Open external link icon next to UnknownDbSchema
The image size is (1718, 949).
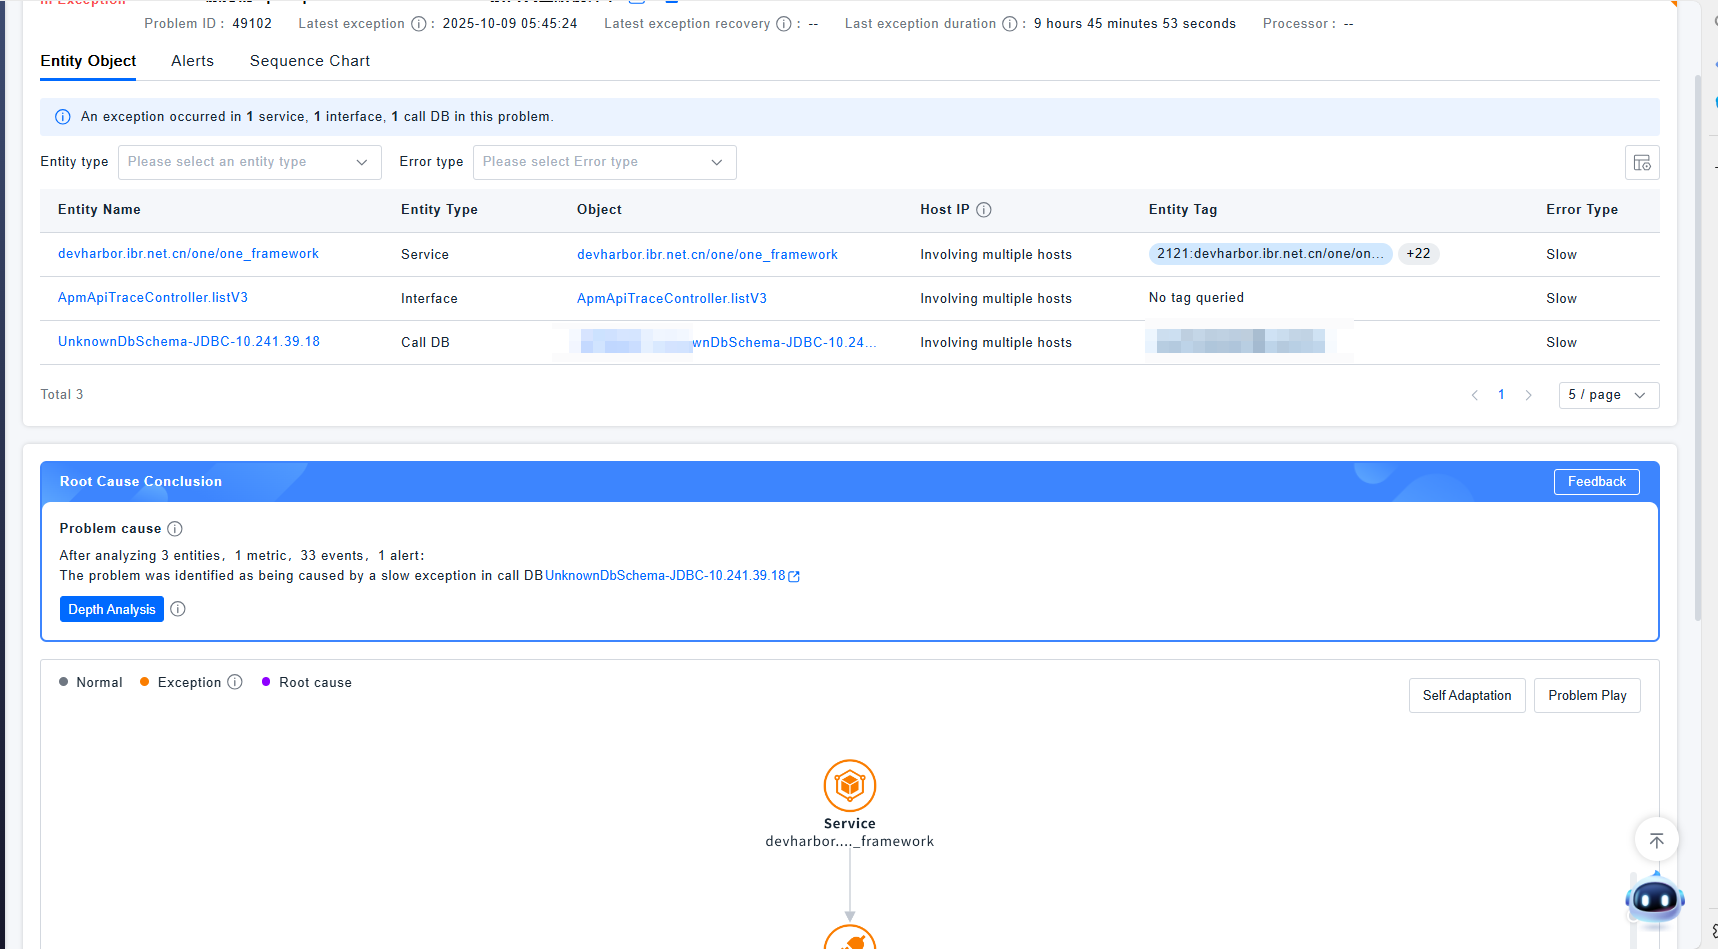point(794,577)
